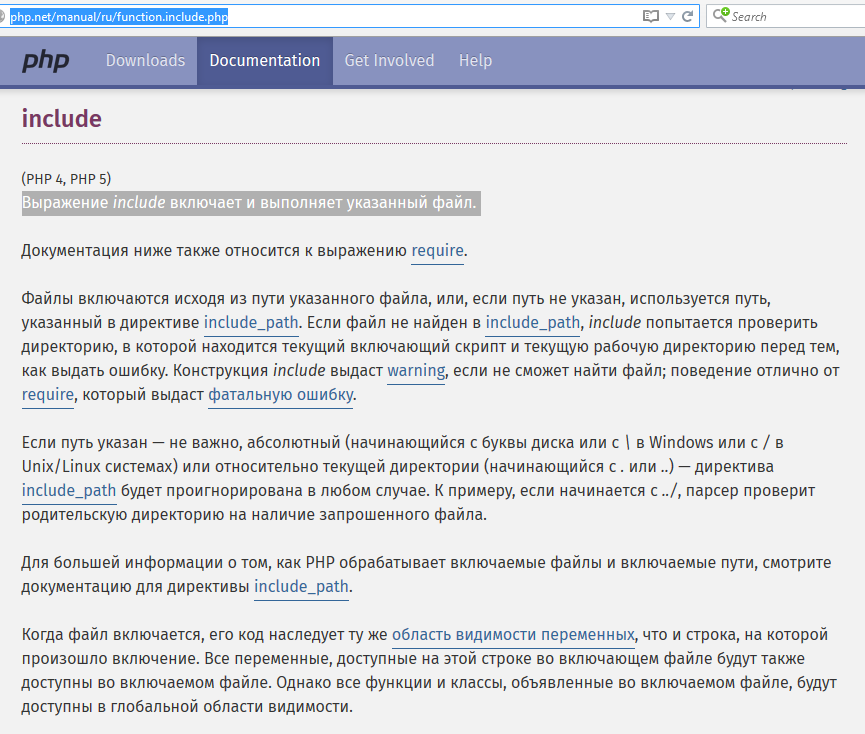Select the Documentation tab
The height and width of the screenshot is (734, 865).
265,60
